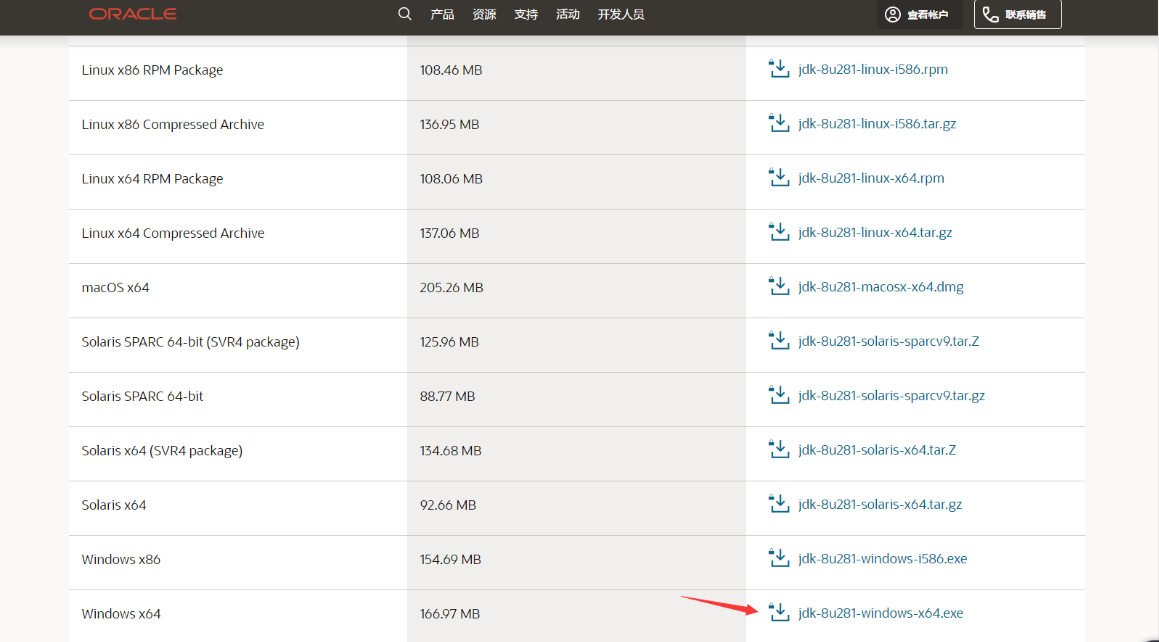Screen dimensions: 1159x642
Task: Click the 108.46 MB file size
Action: pyautogui.click(x=451, y=70)
